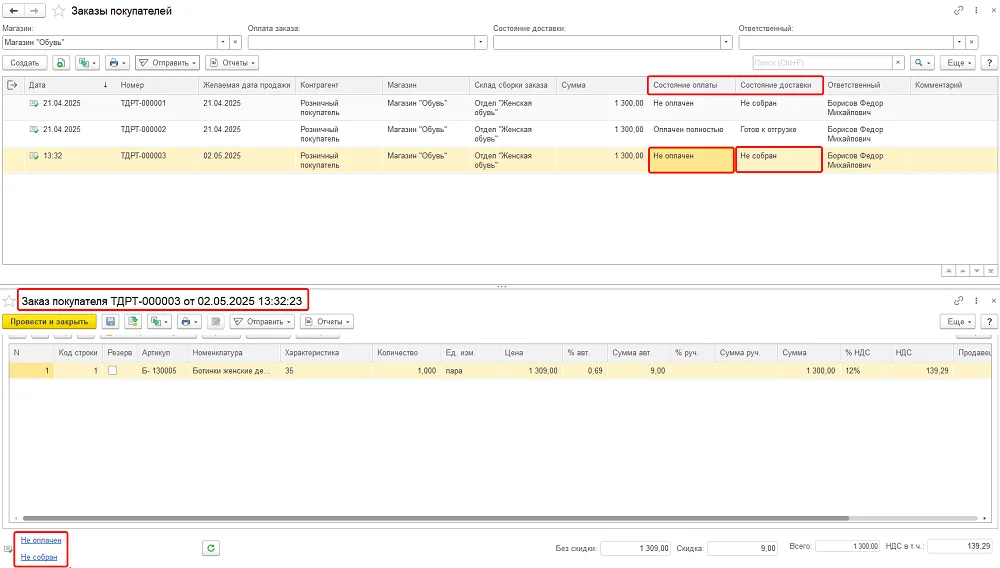Clear the Магазин filter field
This screenshot has width=1000, height=568.
[235, 42]
